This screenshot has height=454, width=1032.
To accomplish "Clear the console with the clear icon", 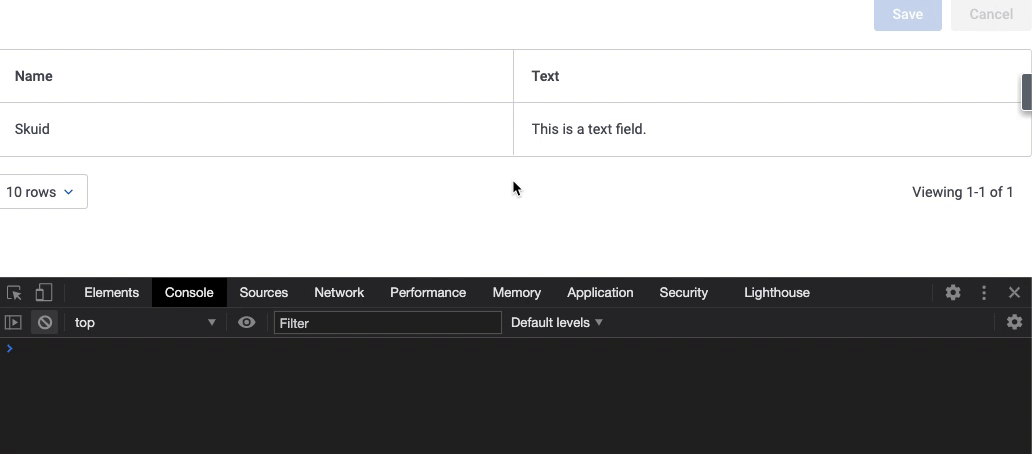I will [44, 322].
